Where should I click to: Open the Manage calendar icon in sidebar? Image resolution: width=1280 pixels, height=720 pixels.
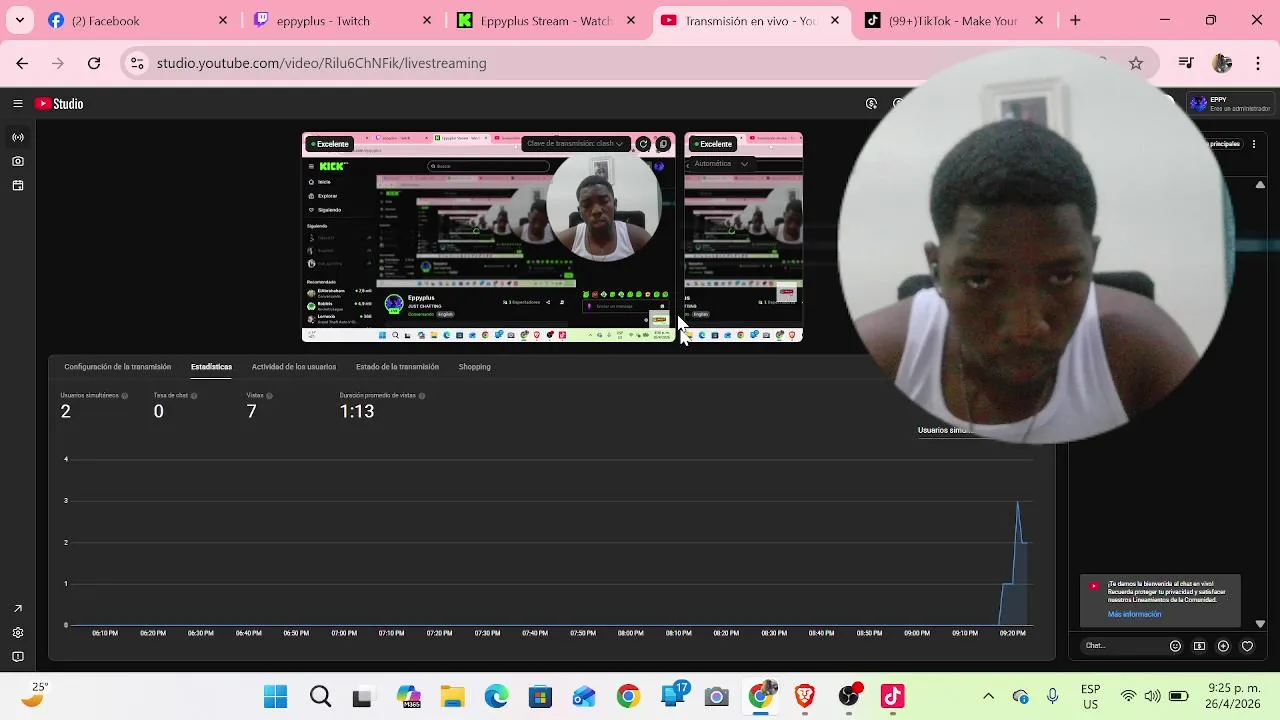(18, 185)
